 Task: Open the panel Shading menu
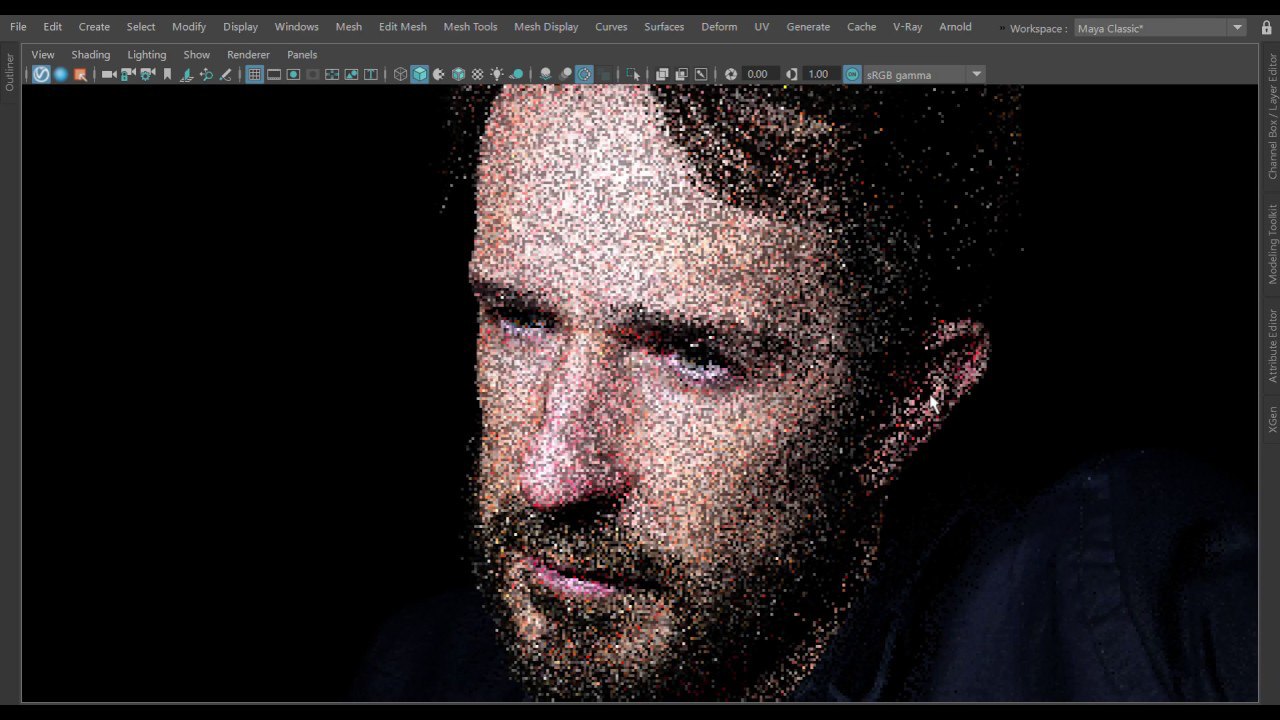click(91, 55)
